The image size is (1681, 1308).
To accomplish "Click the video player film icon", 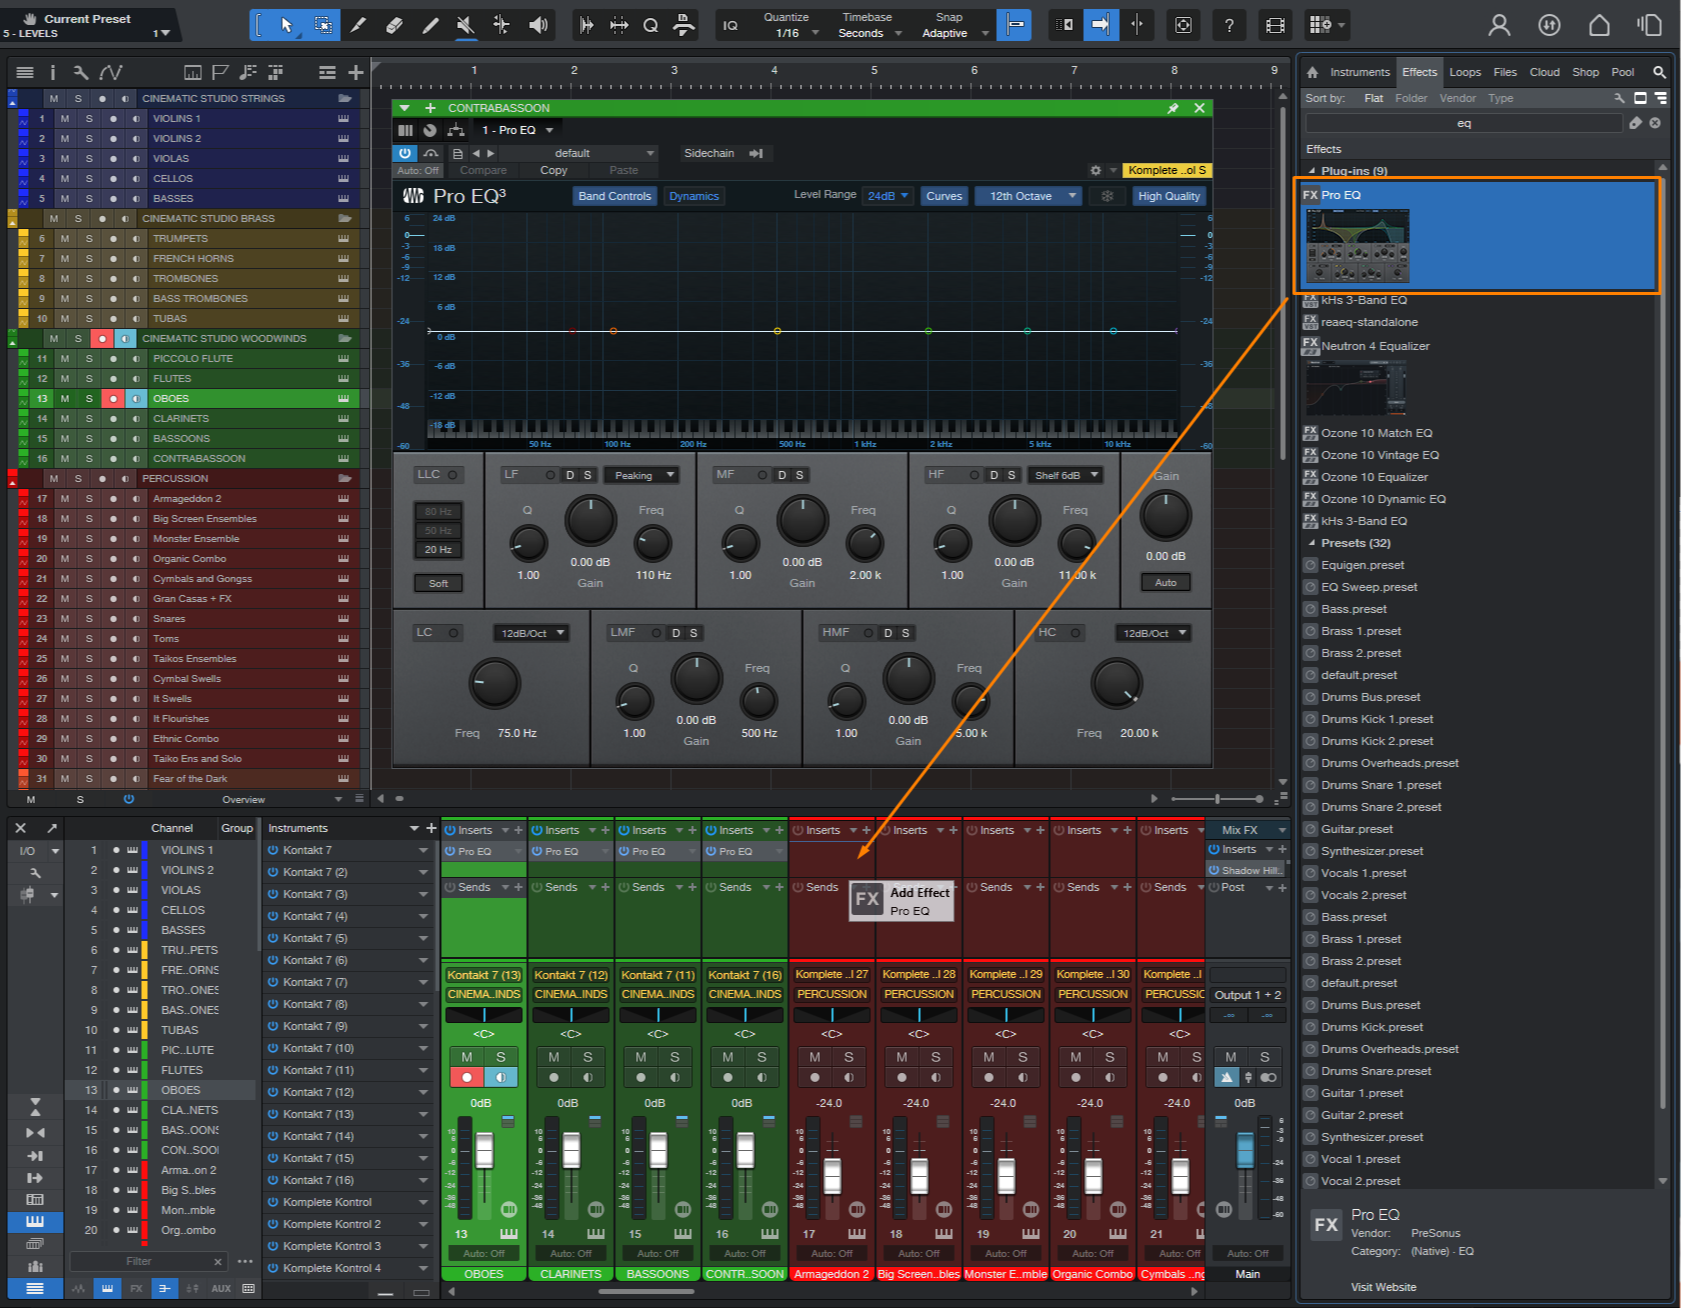I will point(1275,25).
